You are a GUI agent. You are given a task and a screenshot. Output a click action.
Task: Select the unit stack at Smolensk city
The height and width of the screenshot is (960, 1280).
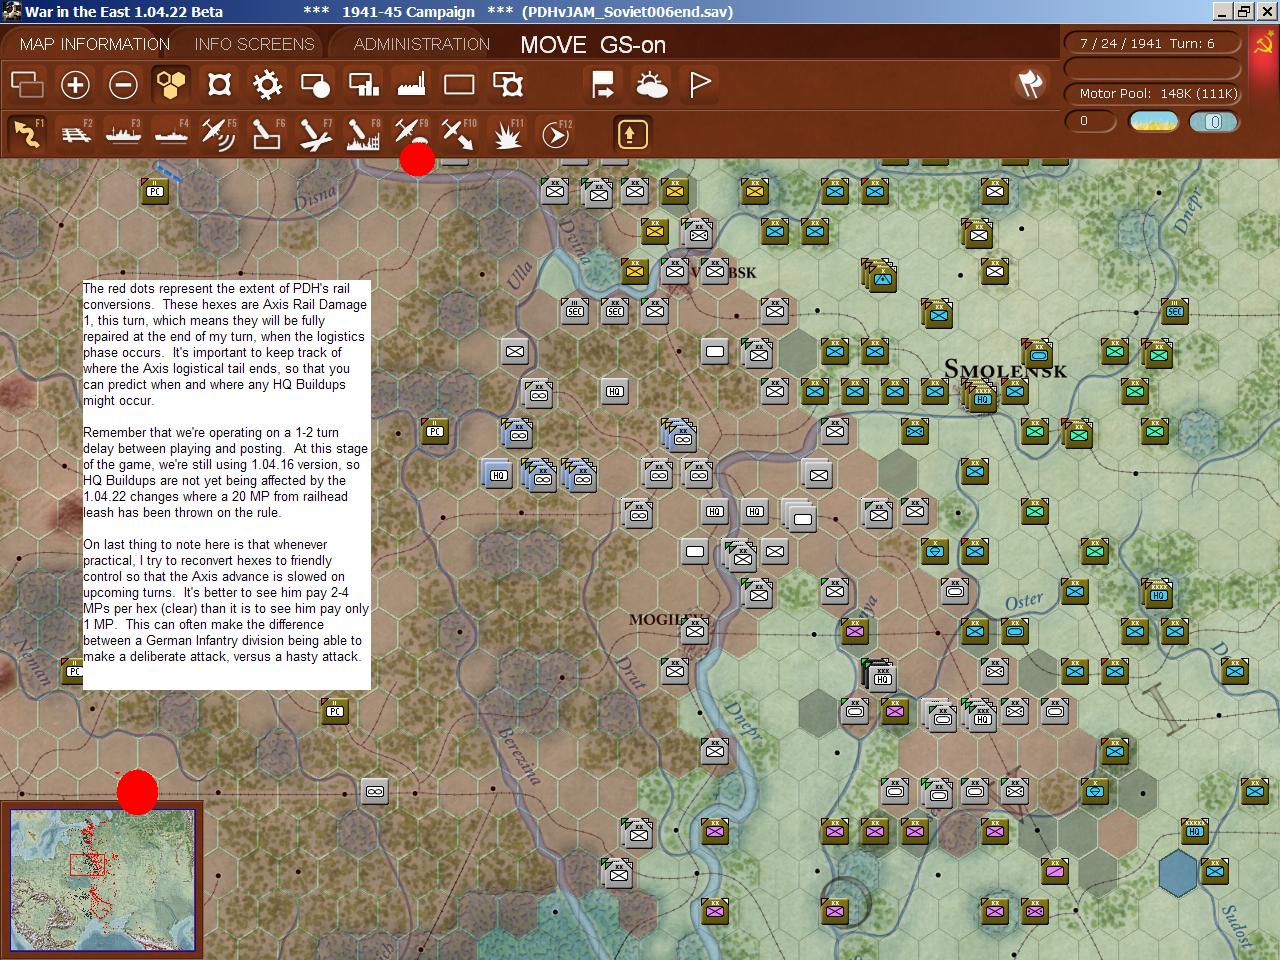click(982, 396)
